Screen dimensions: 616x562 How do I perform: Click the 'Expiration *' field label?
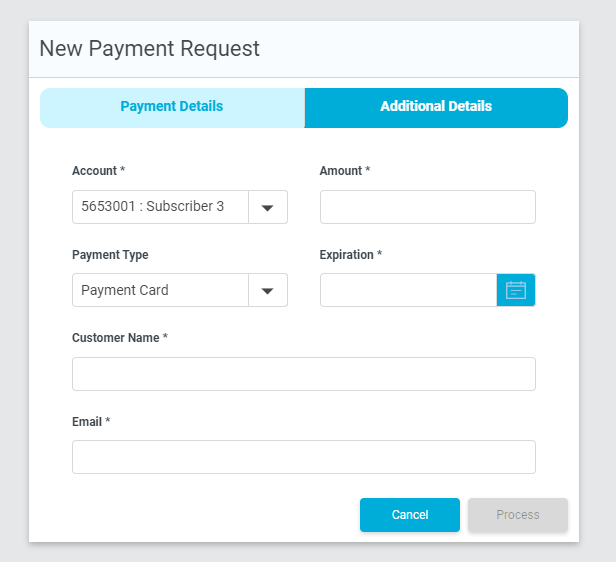coord(351,255)
